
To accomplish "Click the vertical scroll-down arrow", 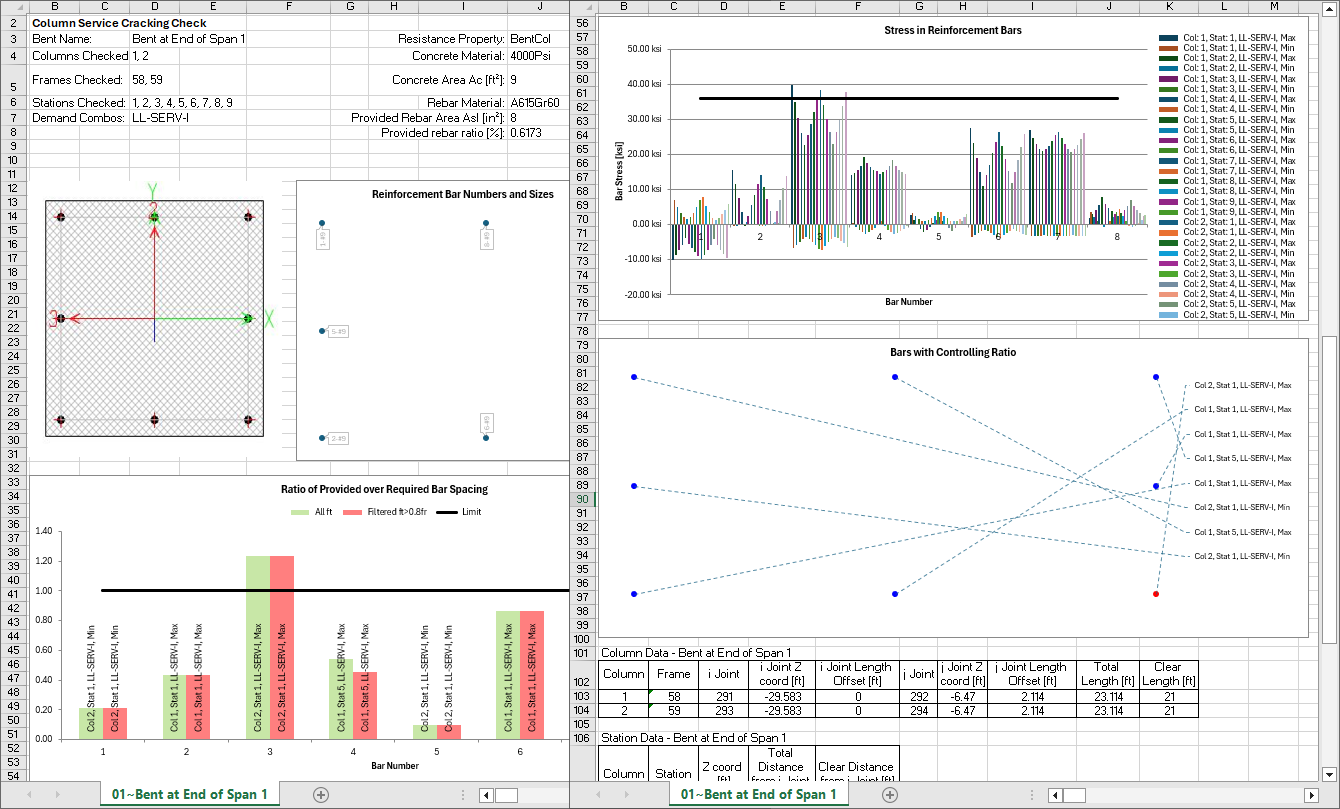I will pyautogui.click(x=1329, y=773).
